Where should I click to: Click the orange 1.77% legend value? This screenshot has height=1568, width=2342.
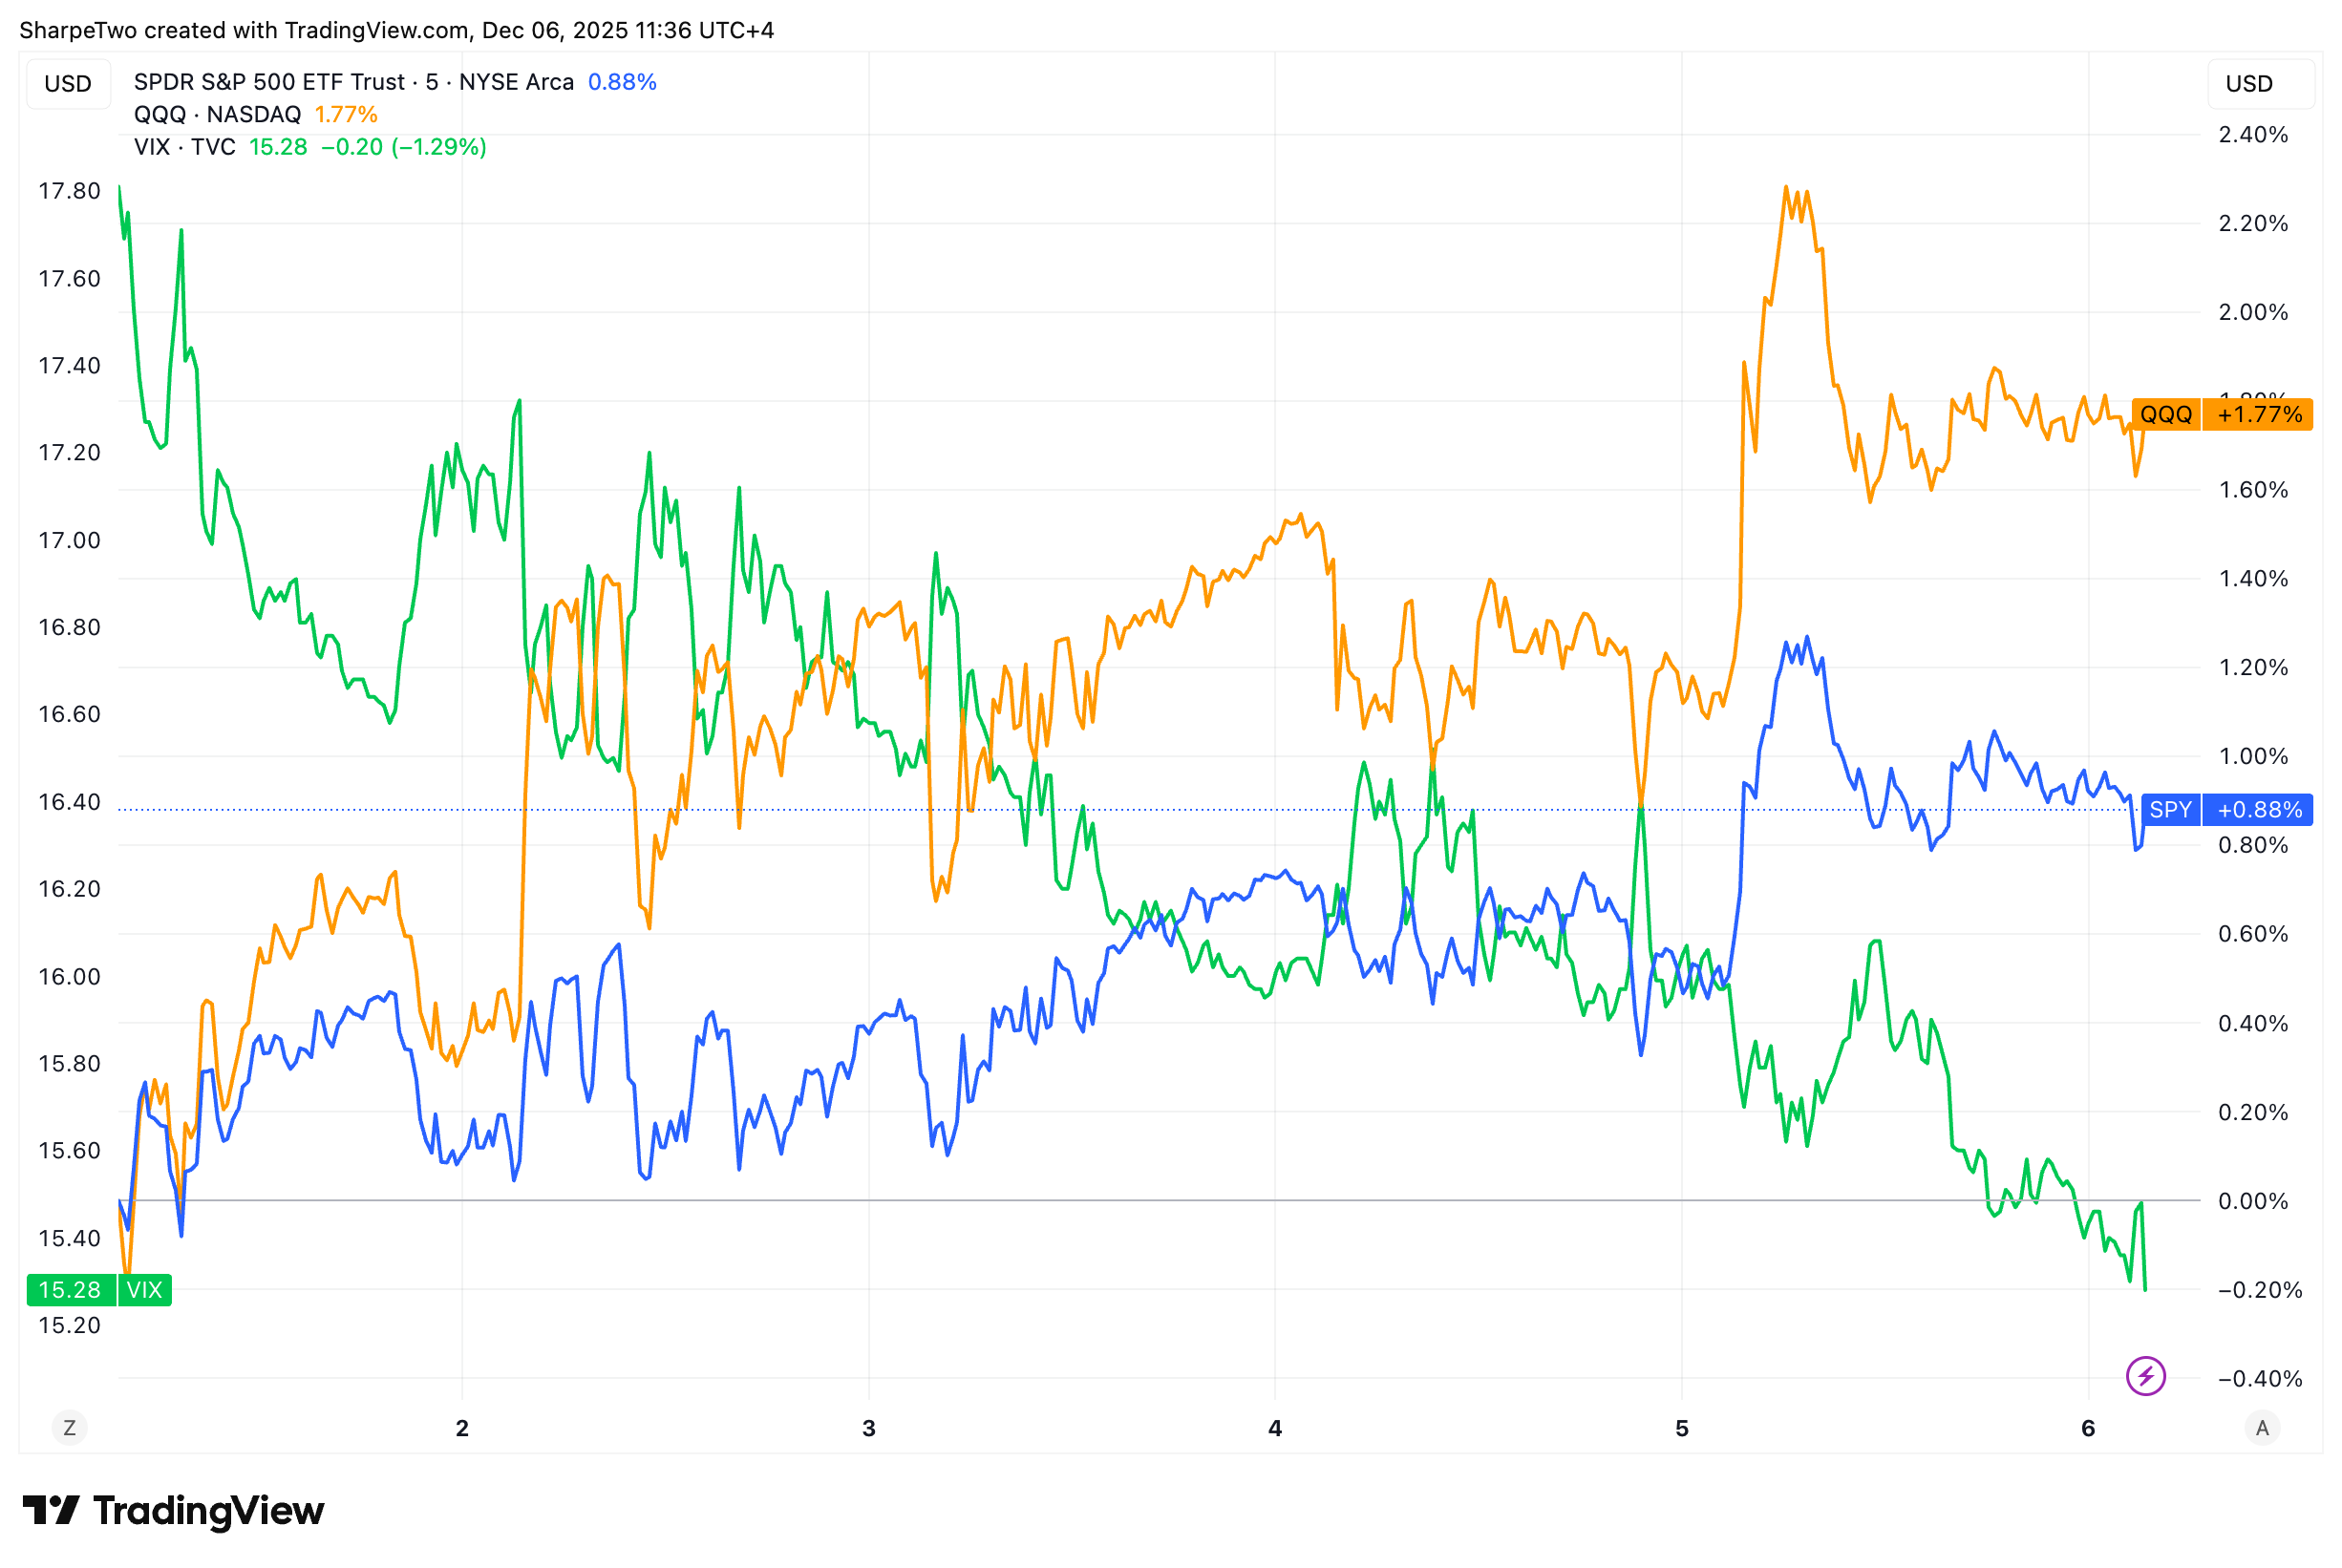tap(346, 114)
